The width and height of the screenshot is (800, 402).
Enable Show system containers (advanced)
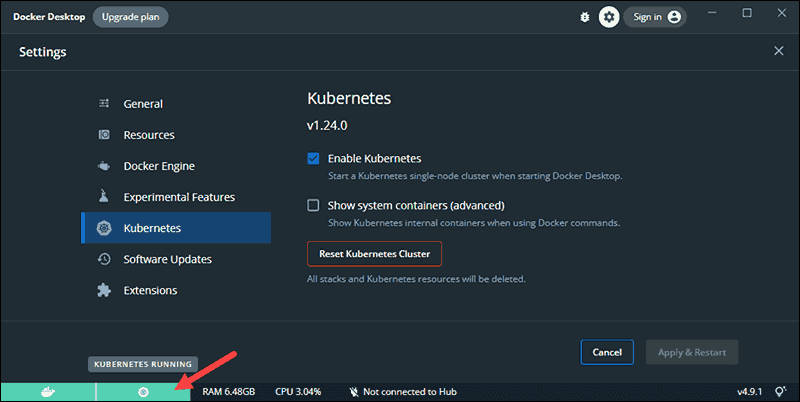pyautogui.click(x=314, y=205)
